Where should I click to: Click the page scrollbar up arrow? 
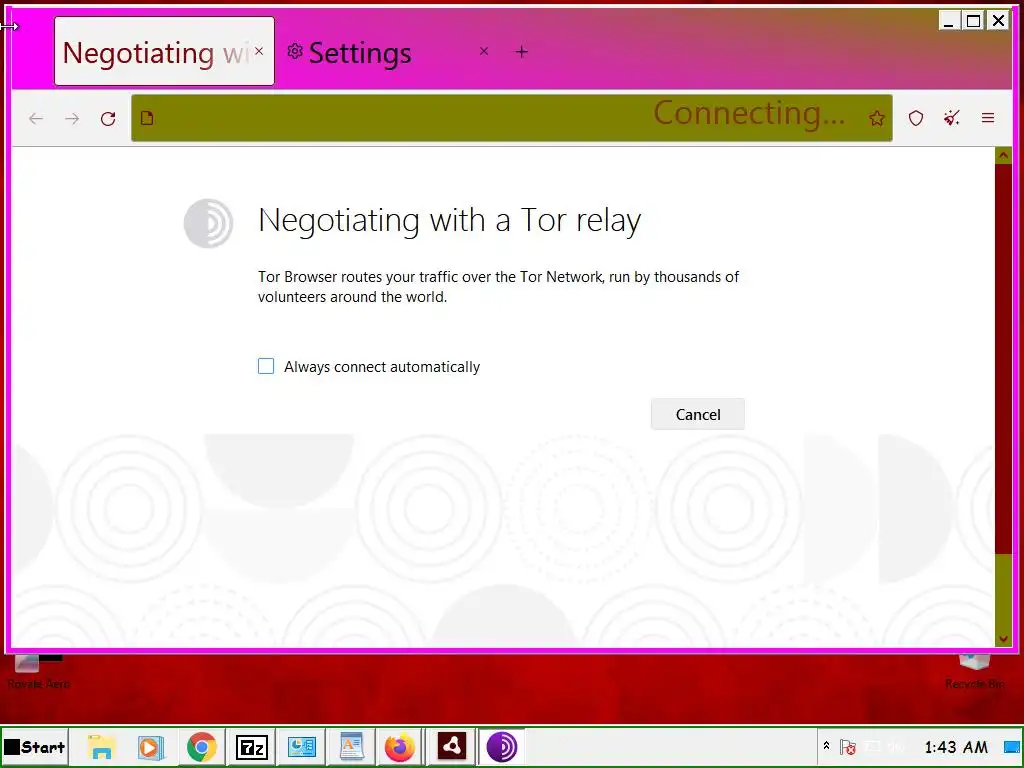[x=1003, y=155]
